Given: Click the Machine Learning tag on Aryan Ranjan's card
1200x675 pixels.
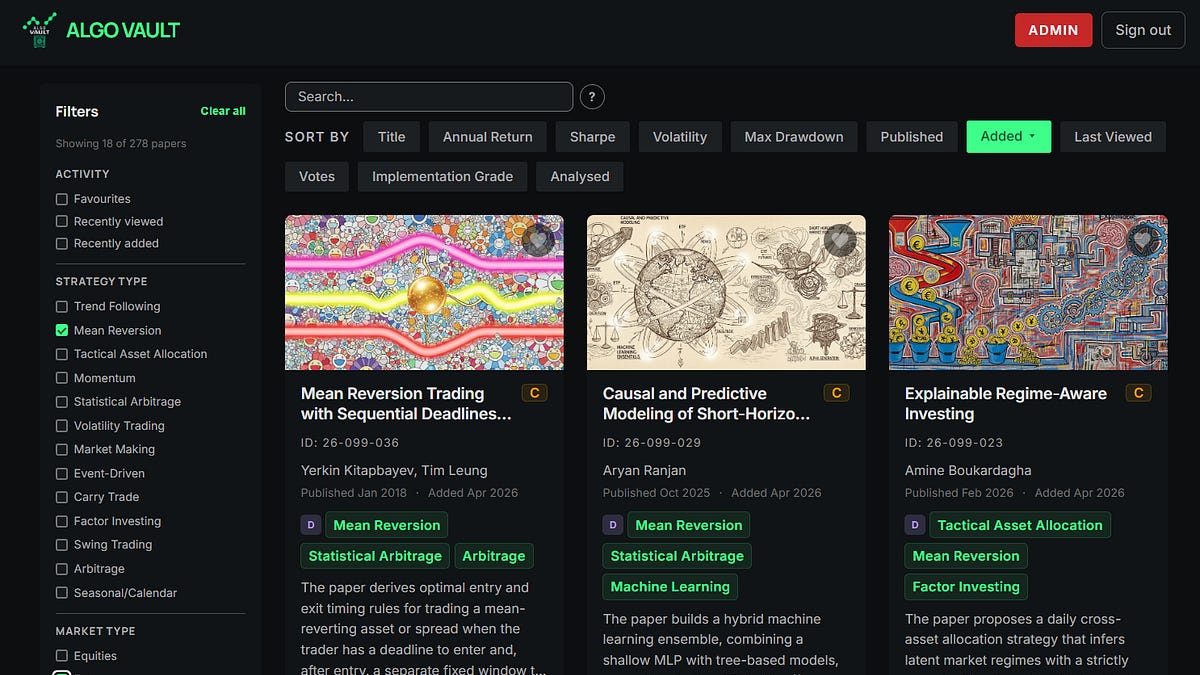Looking at the screenshot, I should [x=670, y=587].
